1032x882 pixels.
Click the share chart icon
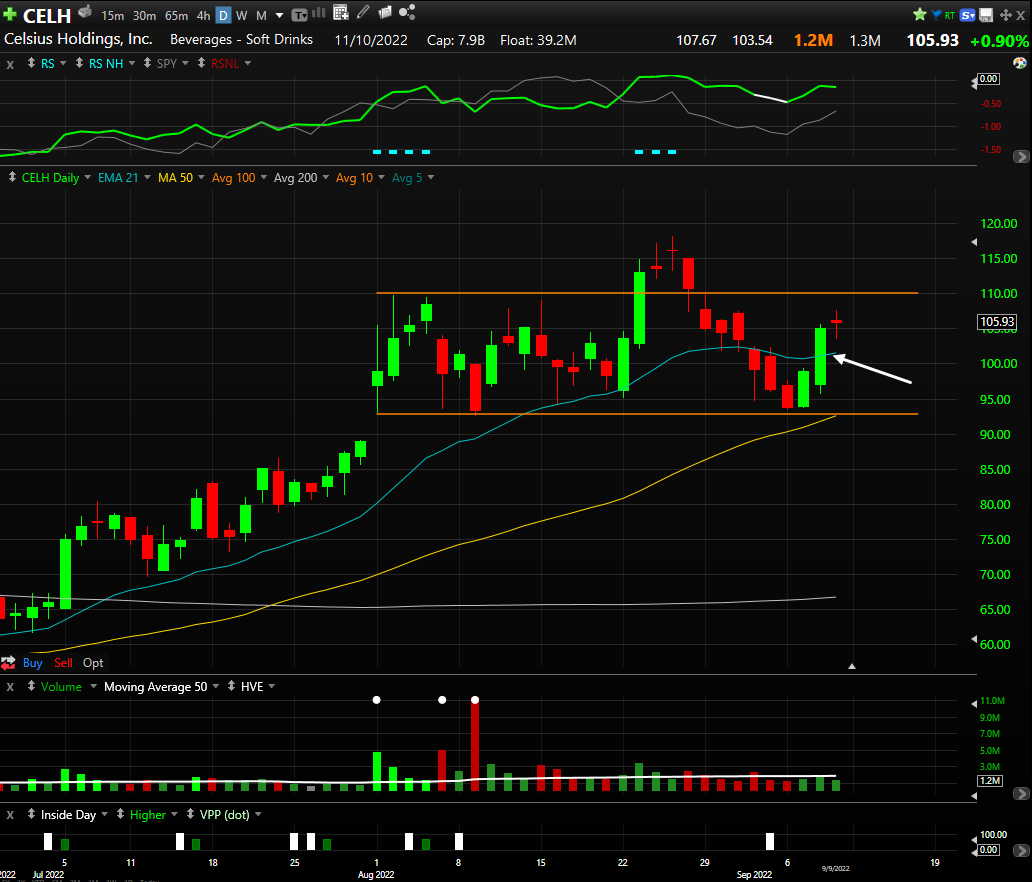tap(407, 13)
